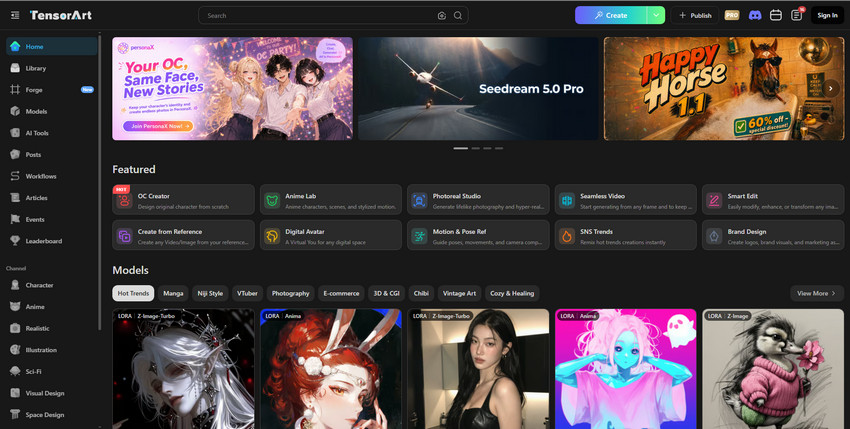The image size is (850, 429).
Task: Open the Motion & Pose Ref card
Action: click(478, 235)
